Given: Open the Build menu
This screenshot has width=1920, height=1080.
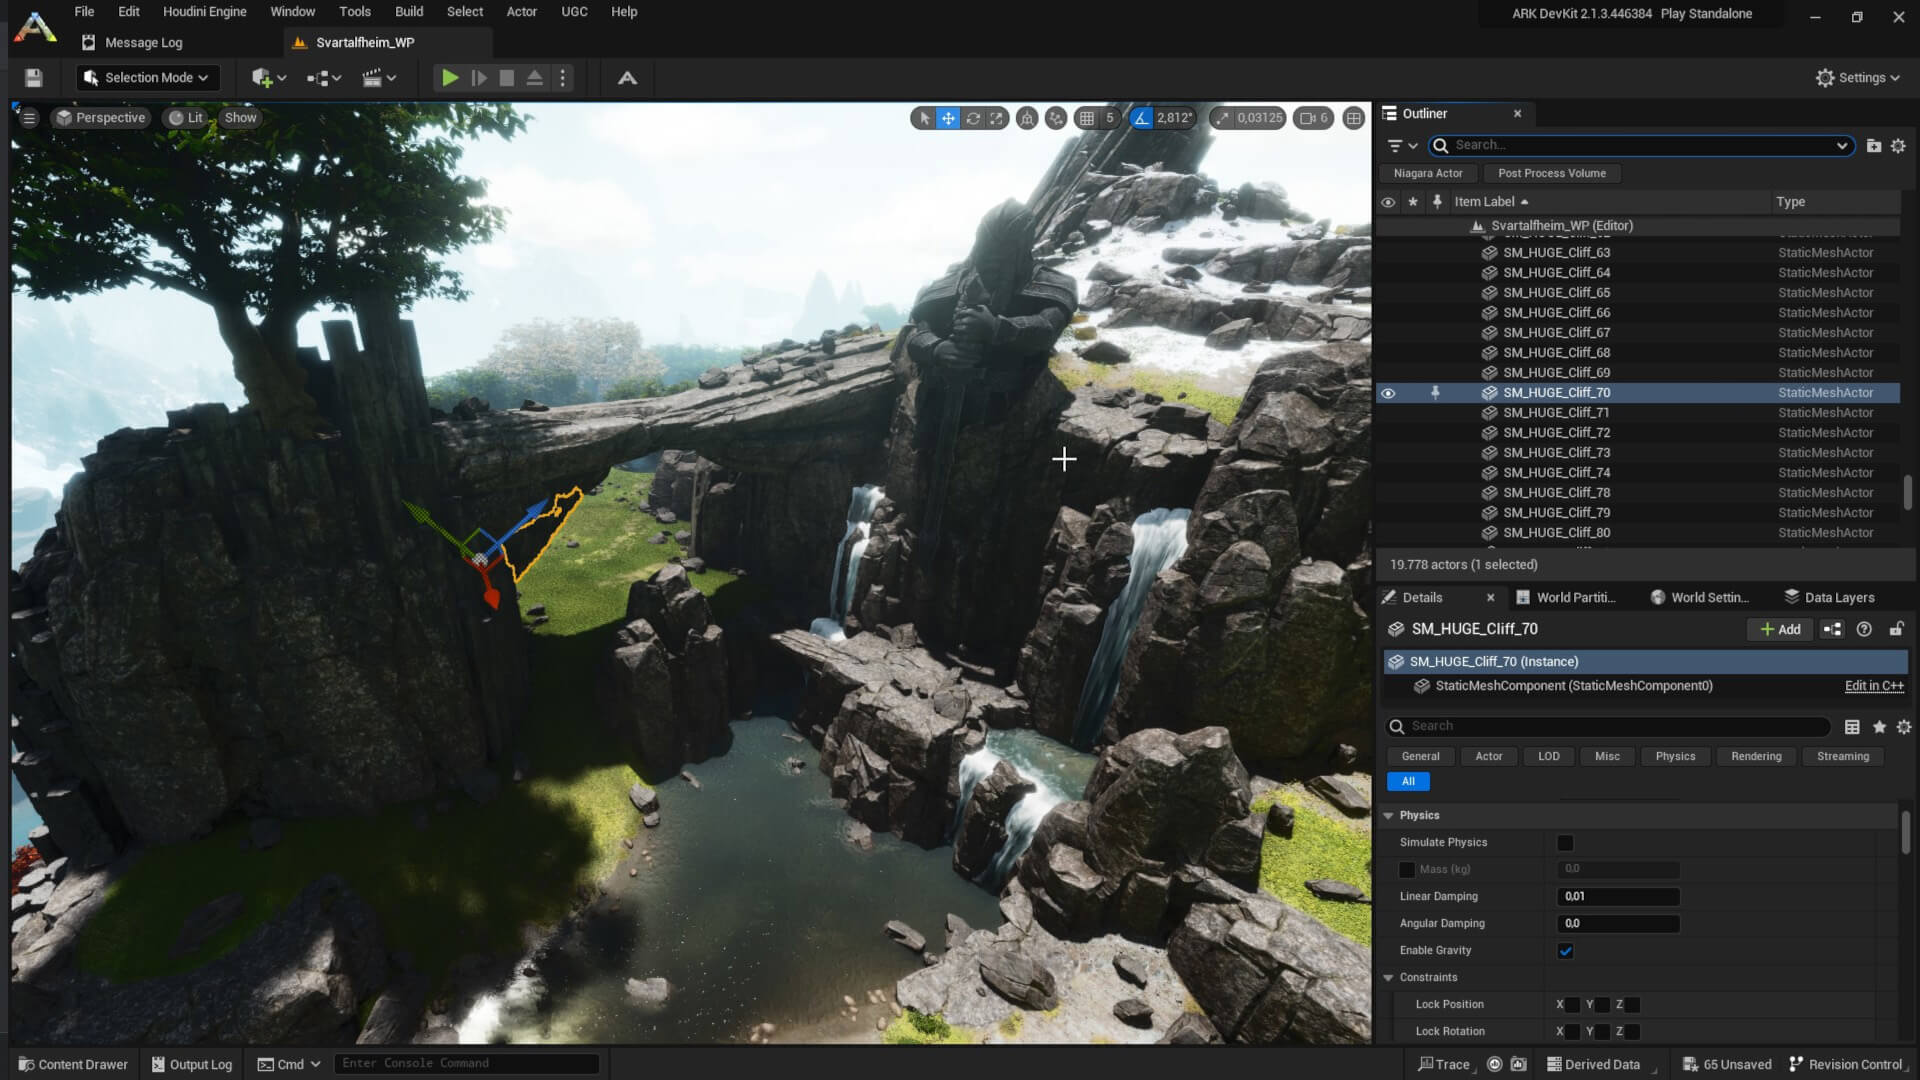Looking at the screenshot, I should coord(408,11).
